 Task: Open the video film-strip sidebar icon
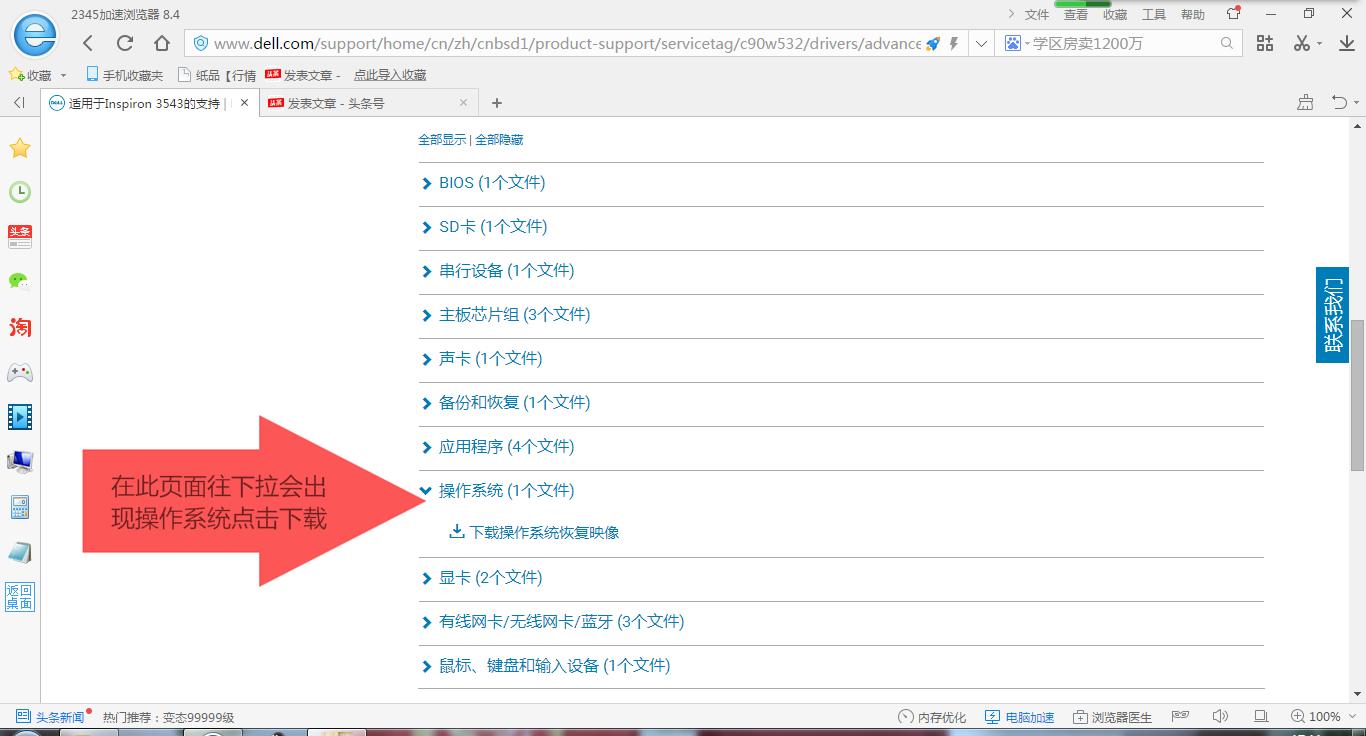pos(20,416)
